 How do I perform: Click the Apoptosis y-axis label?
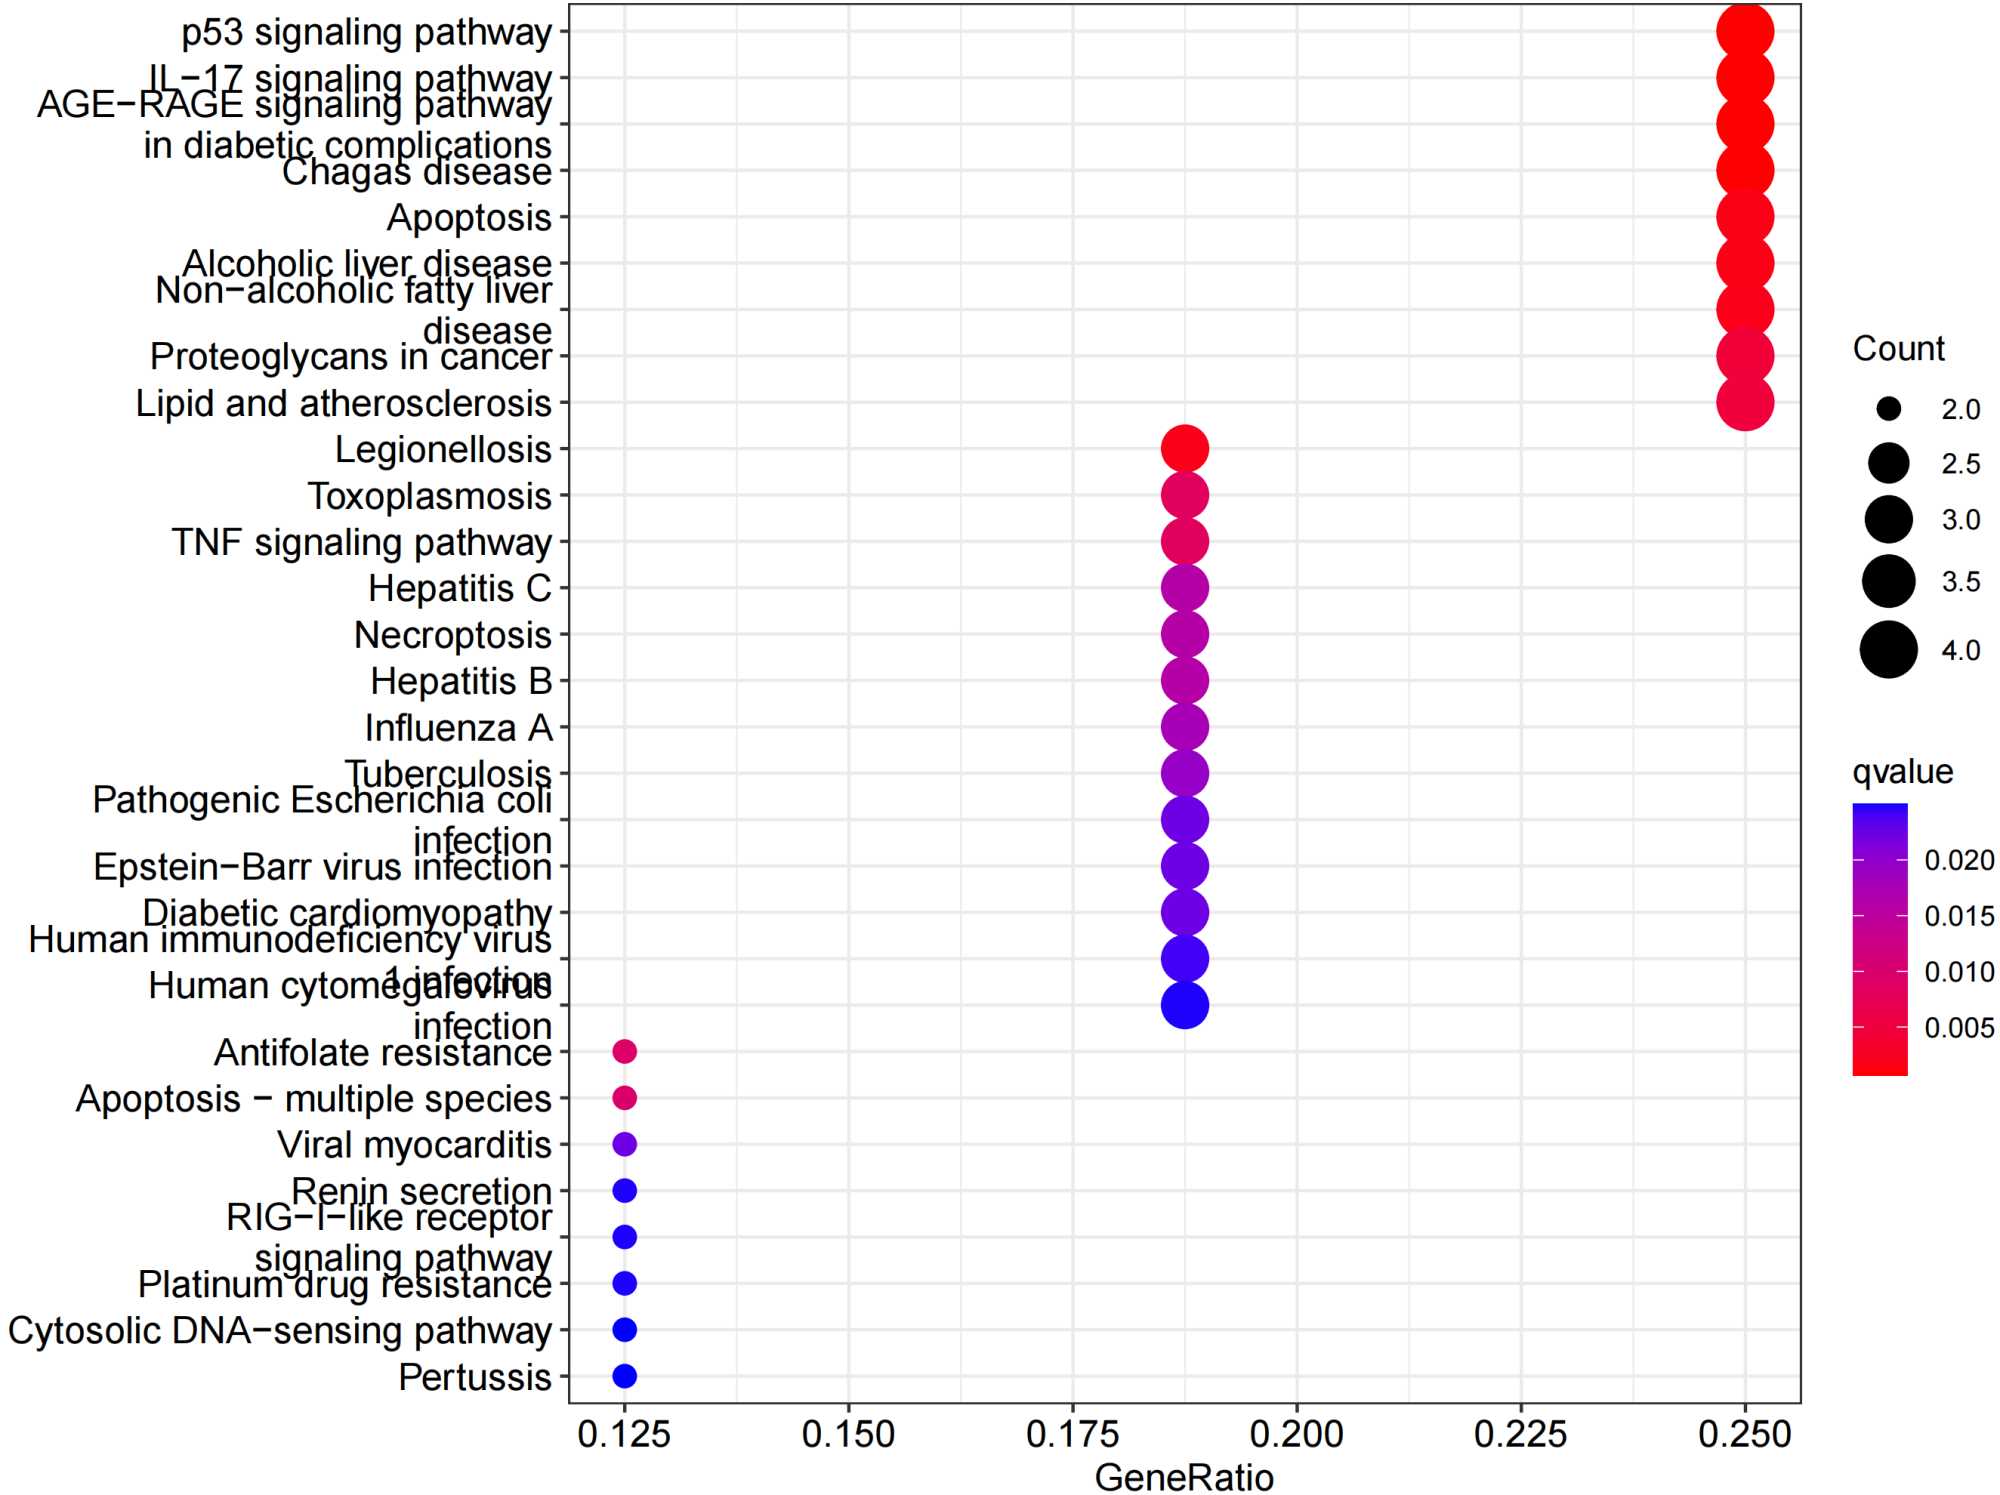click(x=469, y=218)
